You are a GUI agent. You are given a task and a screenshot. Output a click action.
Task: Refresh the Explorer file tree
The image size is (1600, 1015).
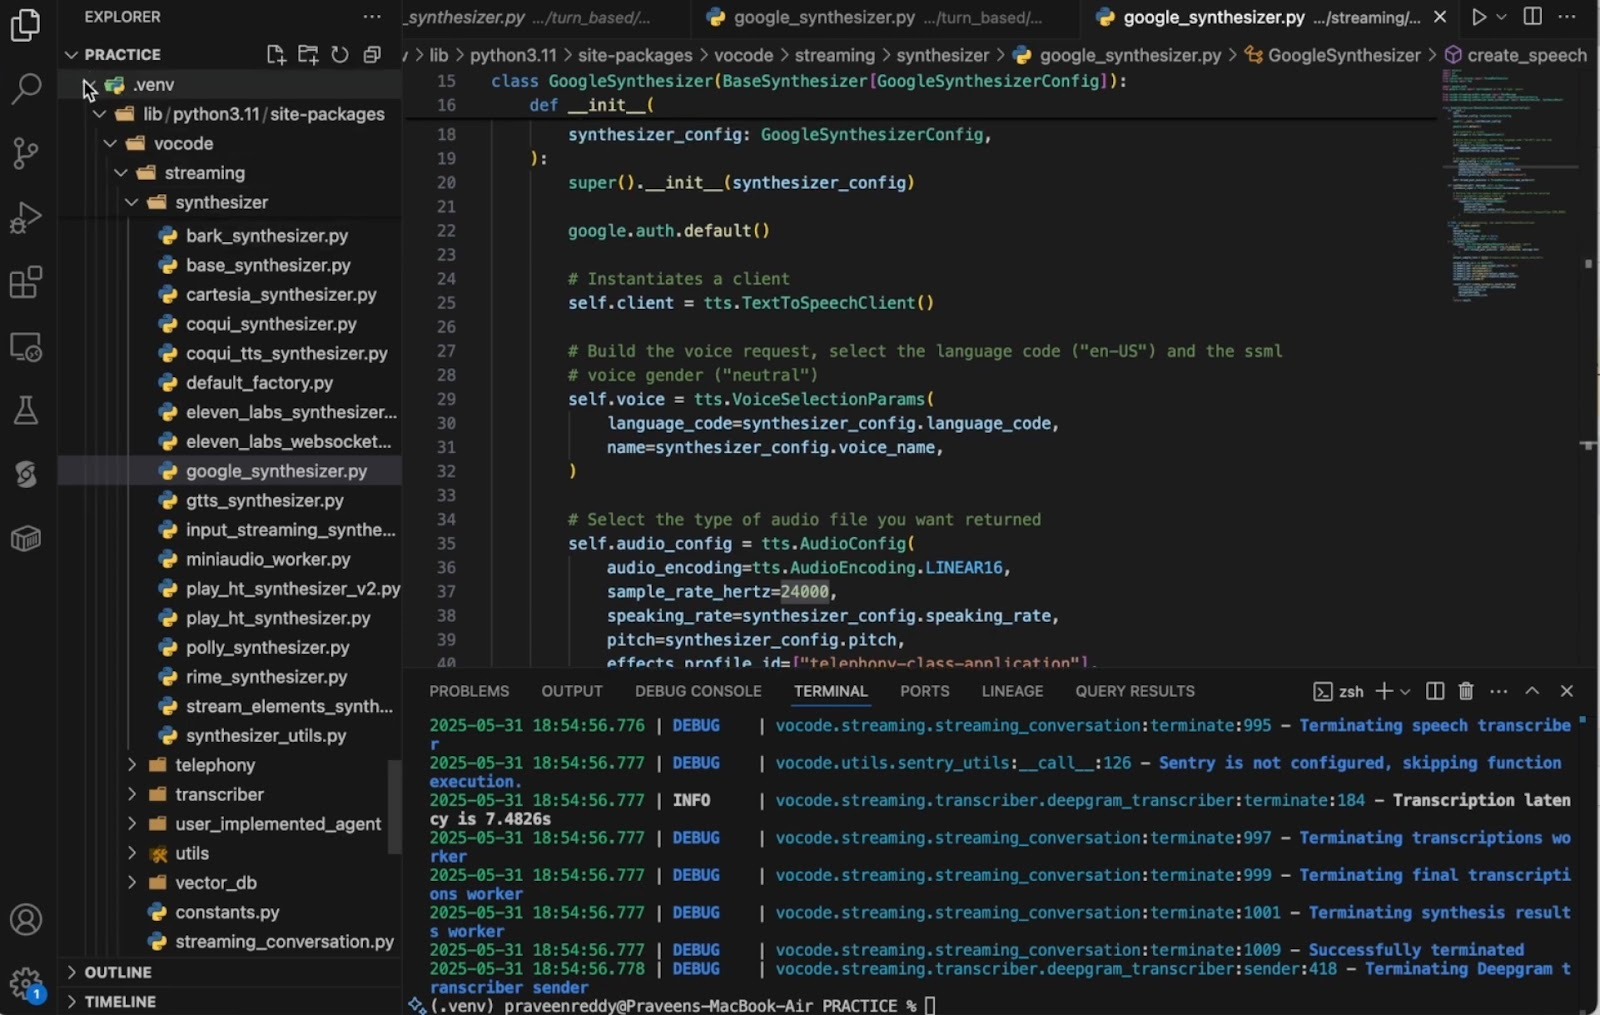(340, 55)
